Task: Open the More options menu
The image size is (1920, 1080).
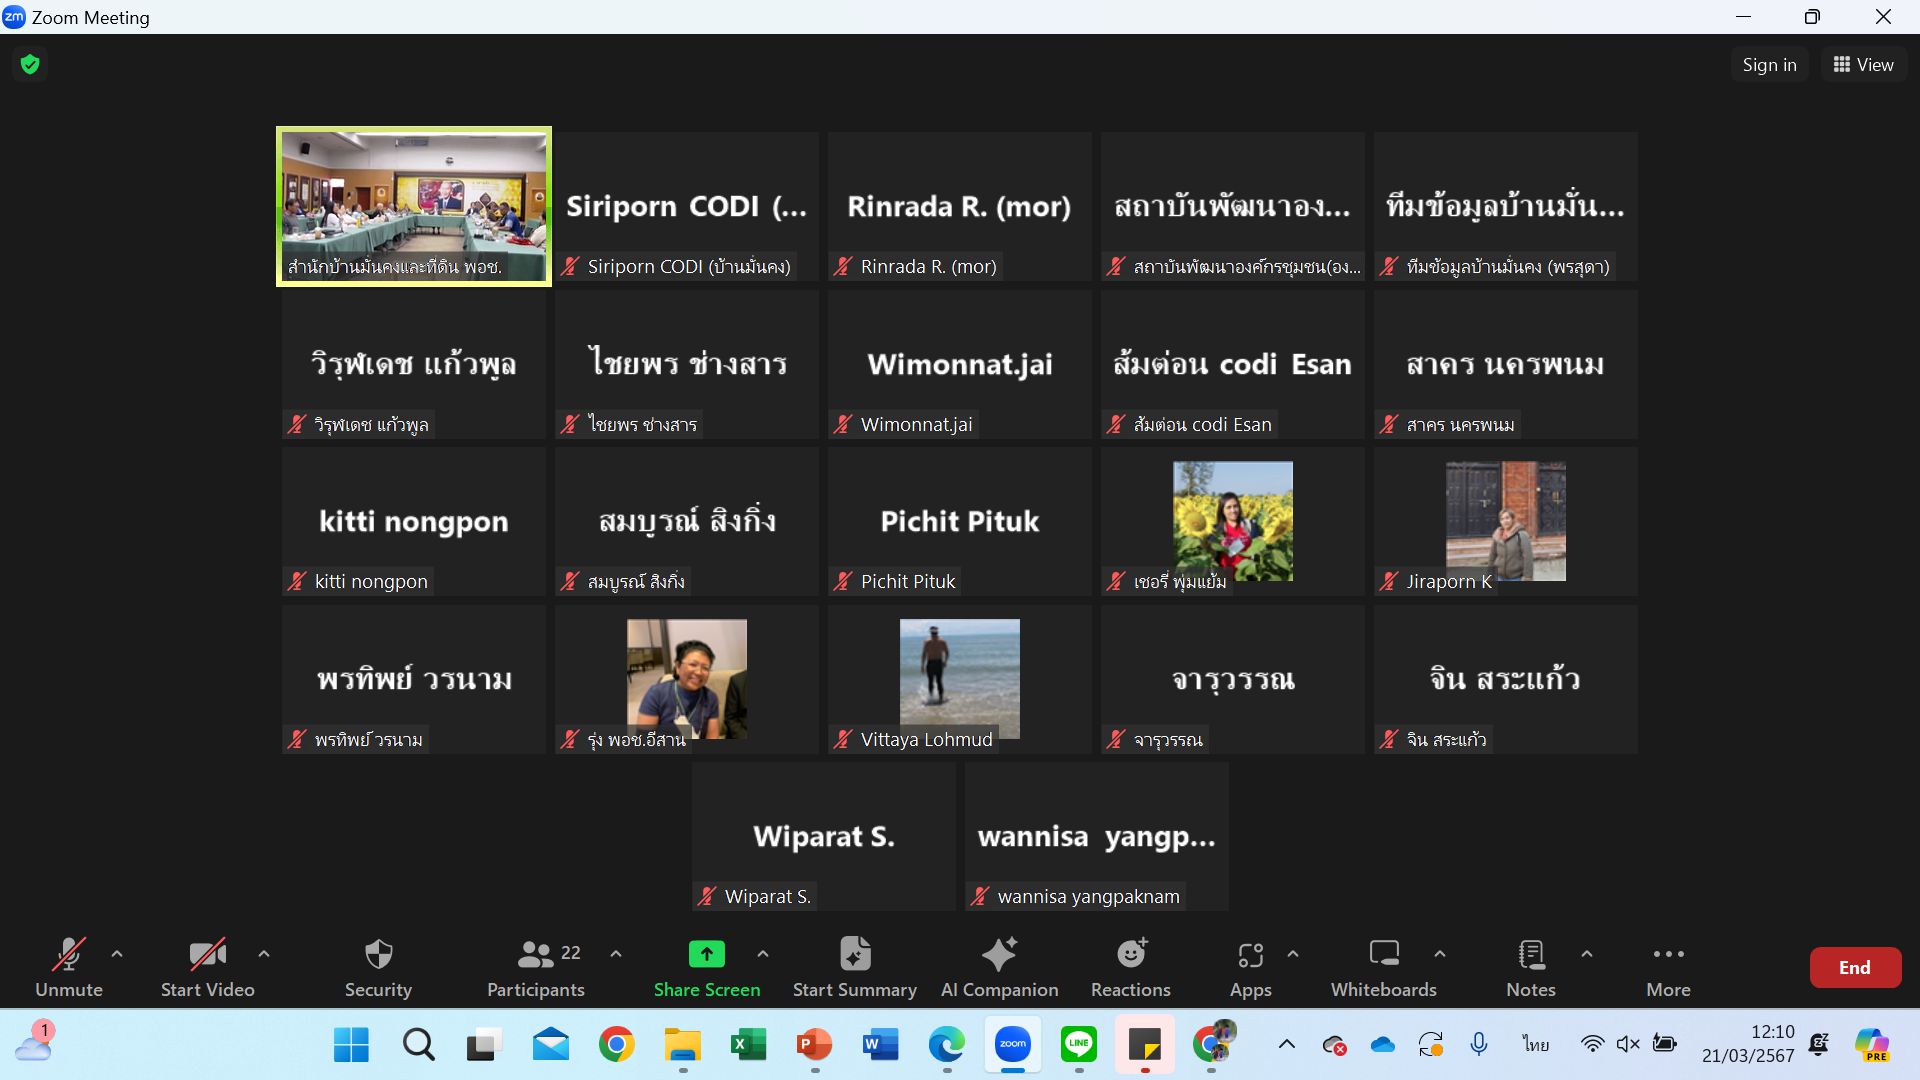Action: coord(1668,966)
